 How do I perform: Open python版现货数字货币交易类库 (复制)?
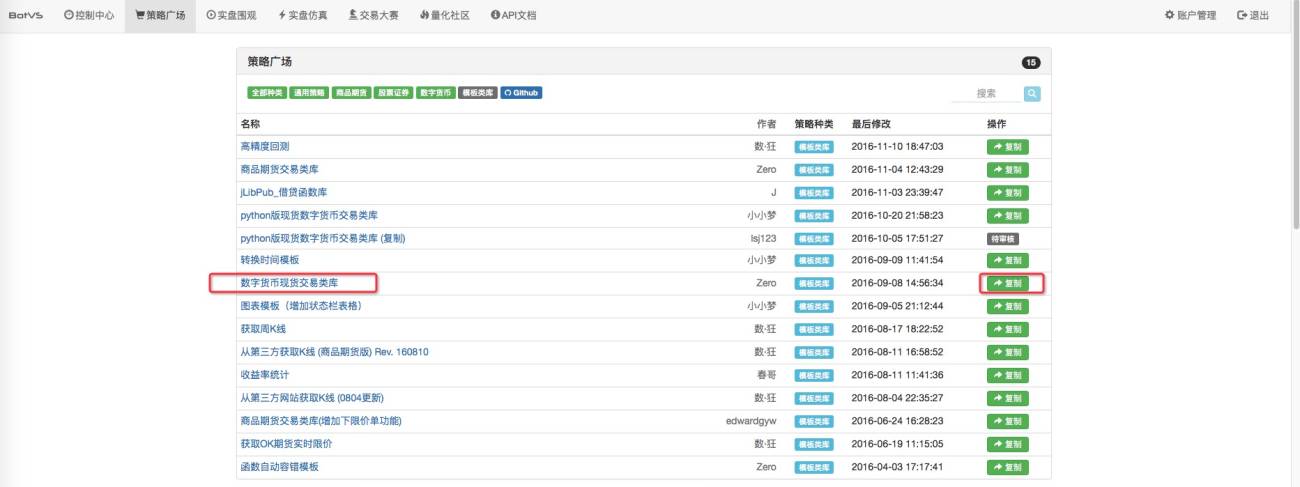click(322, 238)
